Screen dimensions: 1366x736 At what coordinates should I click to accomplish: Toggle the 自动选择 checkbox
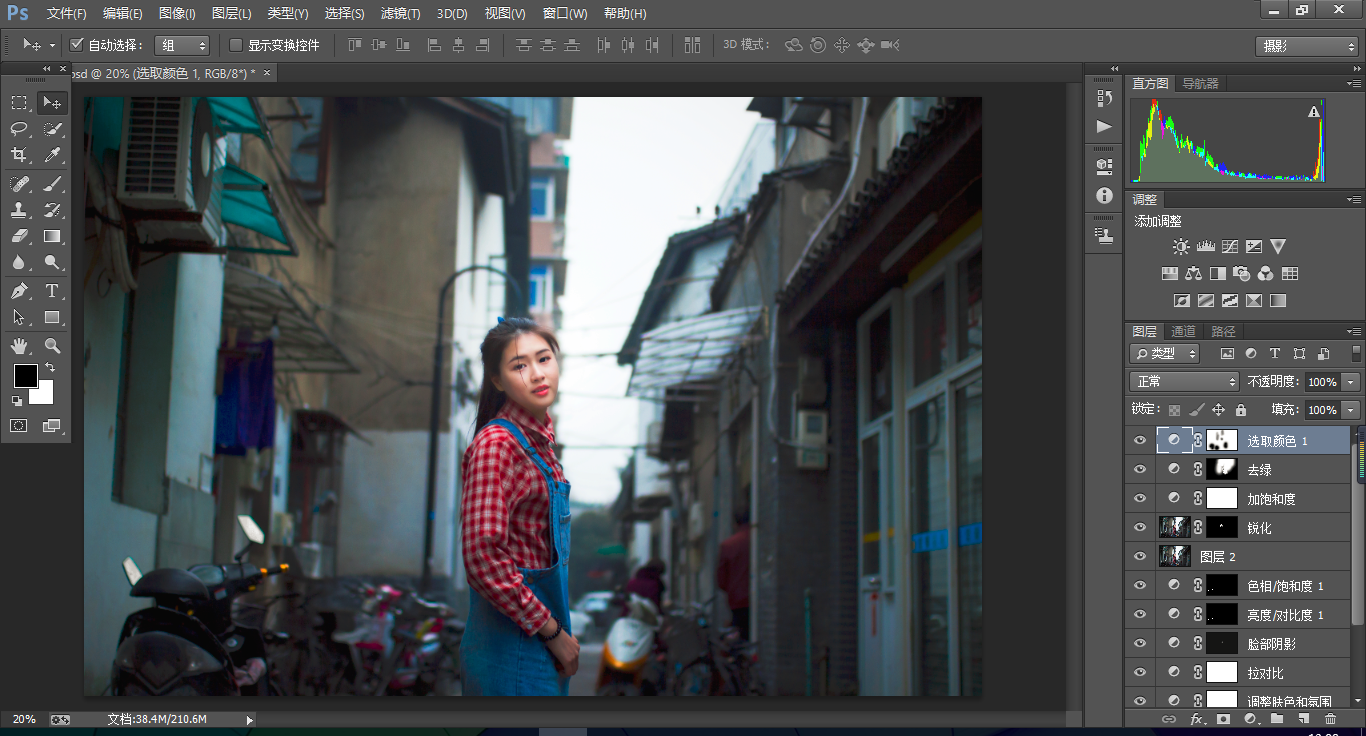tap(77, 45)
